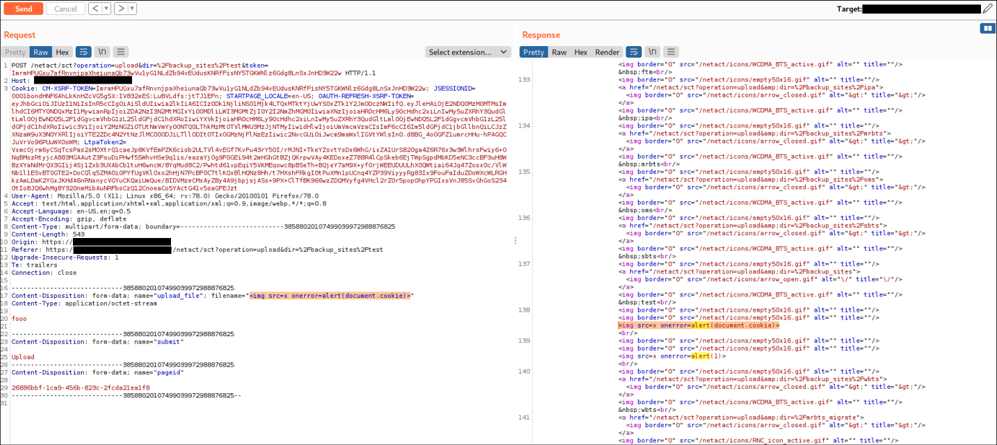
Task: Click the panel divider handle dots
Action: (x=516, y=241)
